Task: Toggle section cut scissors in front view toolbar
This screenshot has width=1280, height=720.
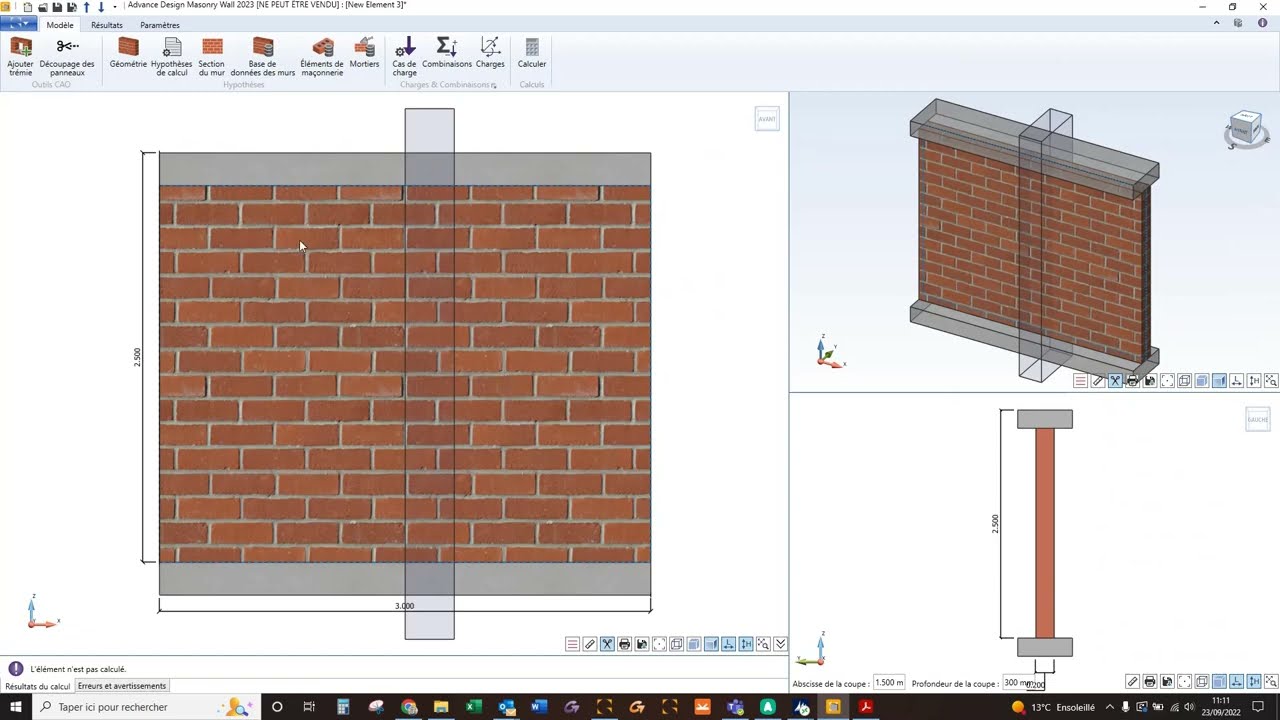Action: [607, 644]
